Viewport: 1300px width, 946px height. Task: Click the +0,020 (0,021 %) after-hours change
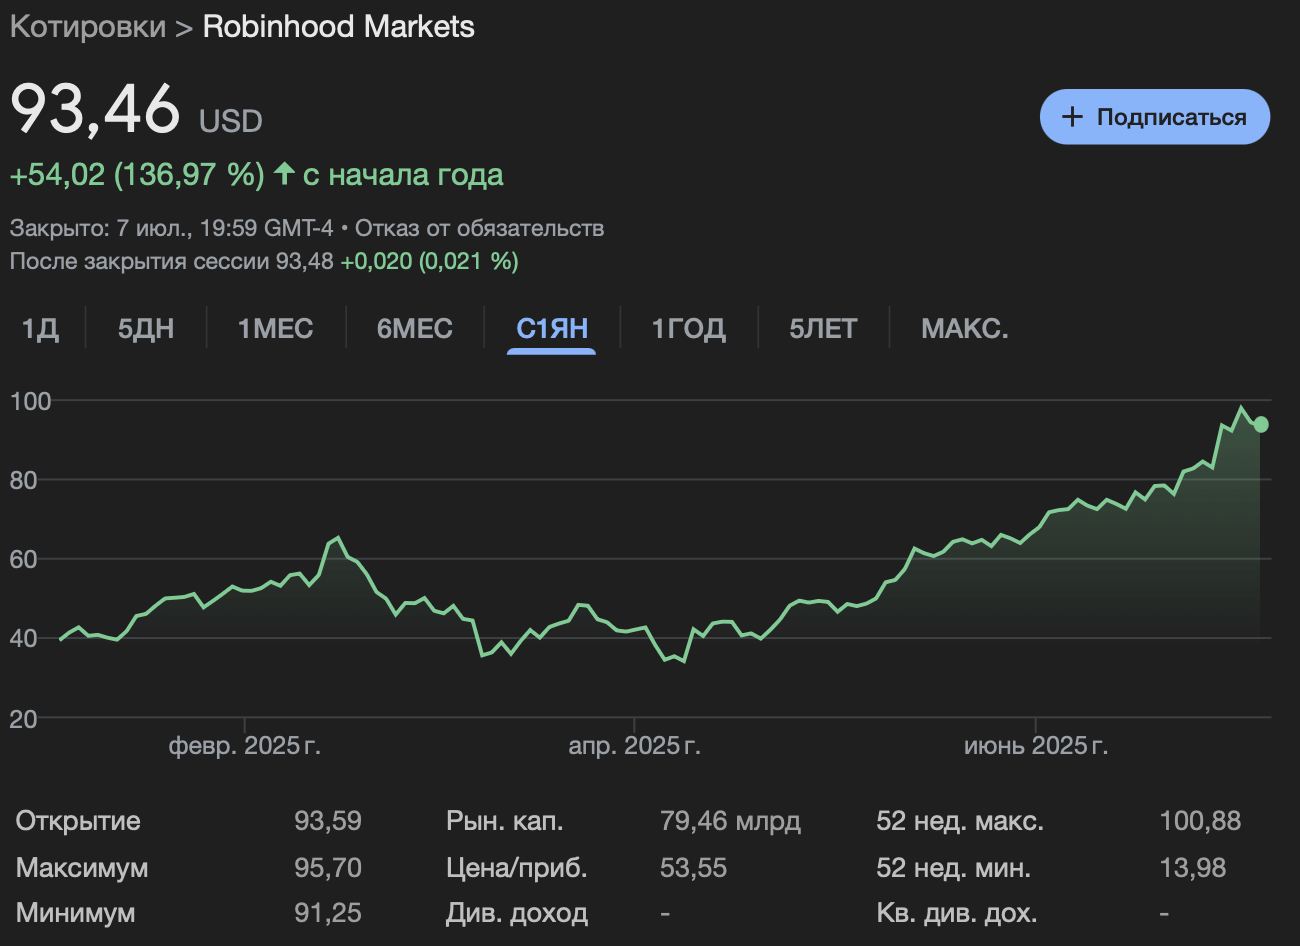[x=429, y=262]
